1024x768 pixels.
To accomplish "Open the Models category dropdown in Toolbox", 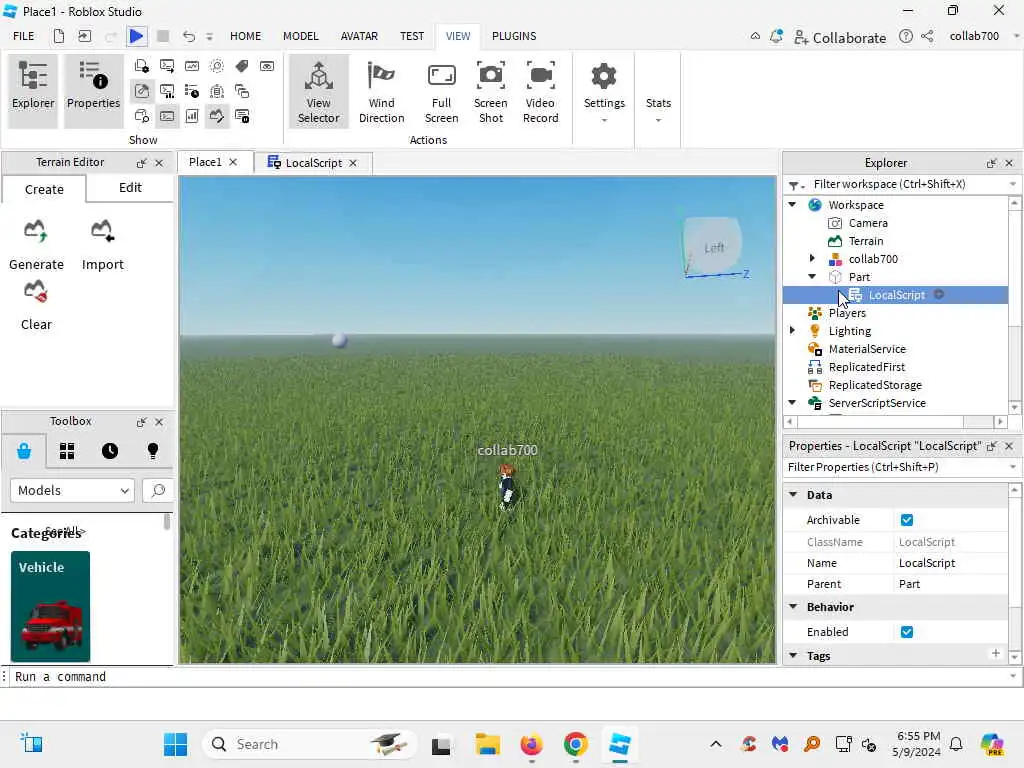I will (72, 490).
